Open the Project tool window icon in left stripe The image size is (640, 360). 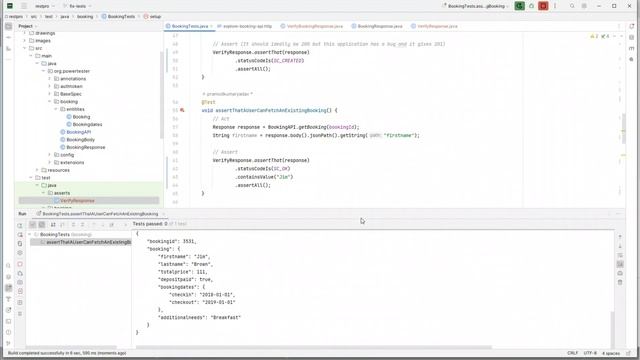8,26
